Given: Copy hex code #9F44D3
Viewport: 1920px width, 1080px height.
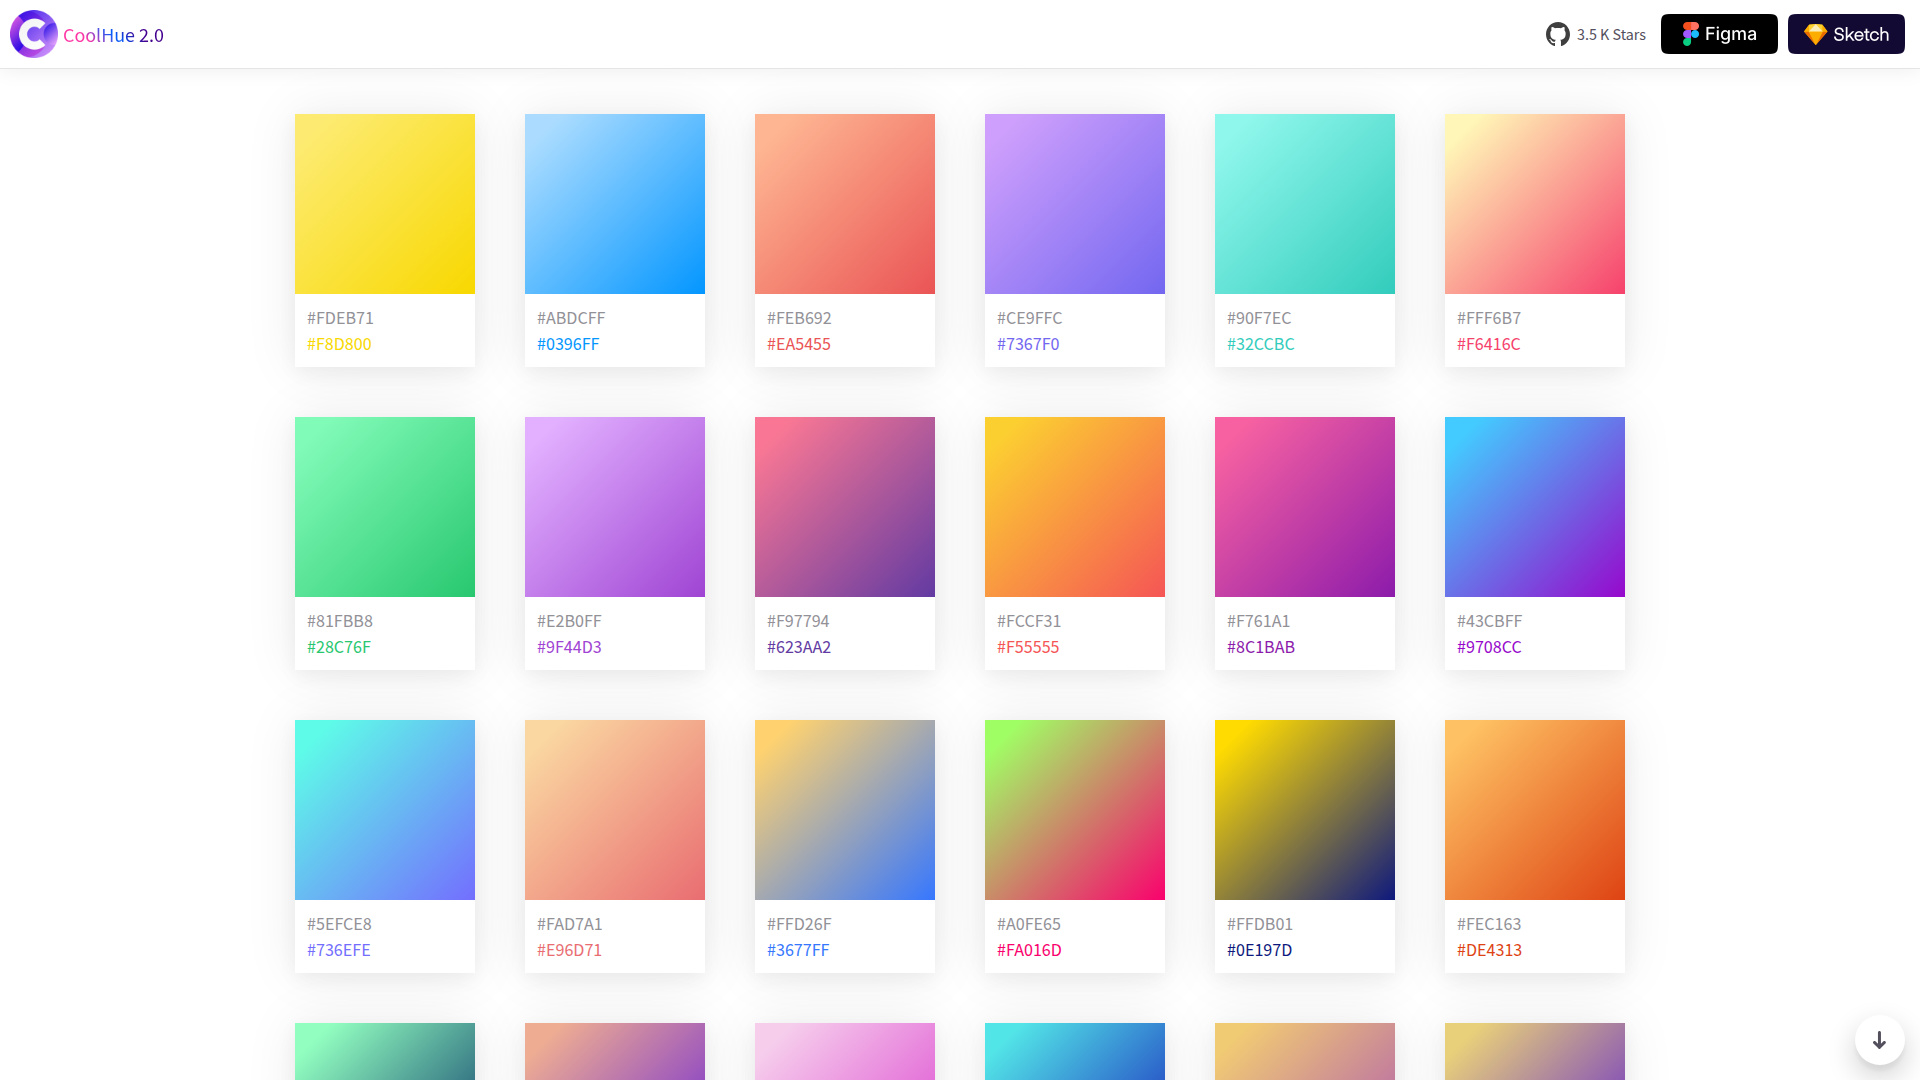Looking at the screenshot, I should [x=569, y=647].
